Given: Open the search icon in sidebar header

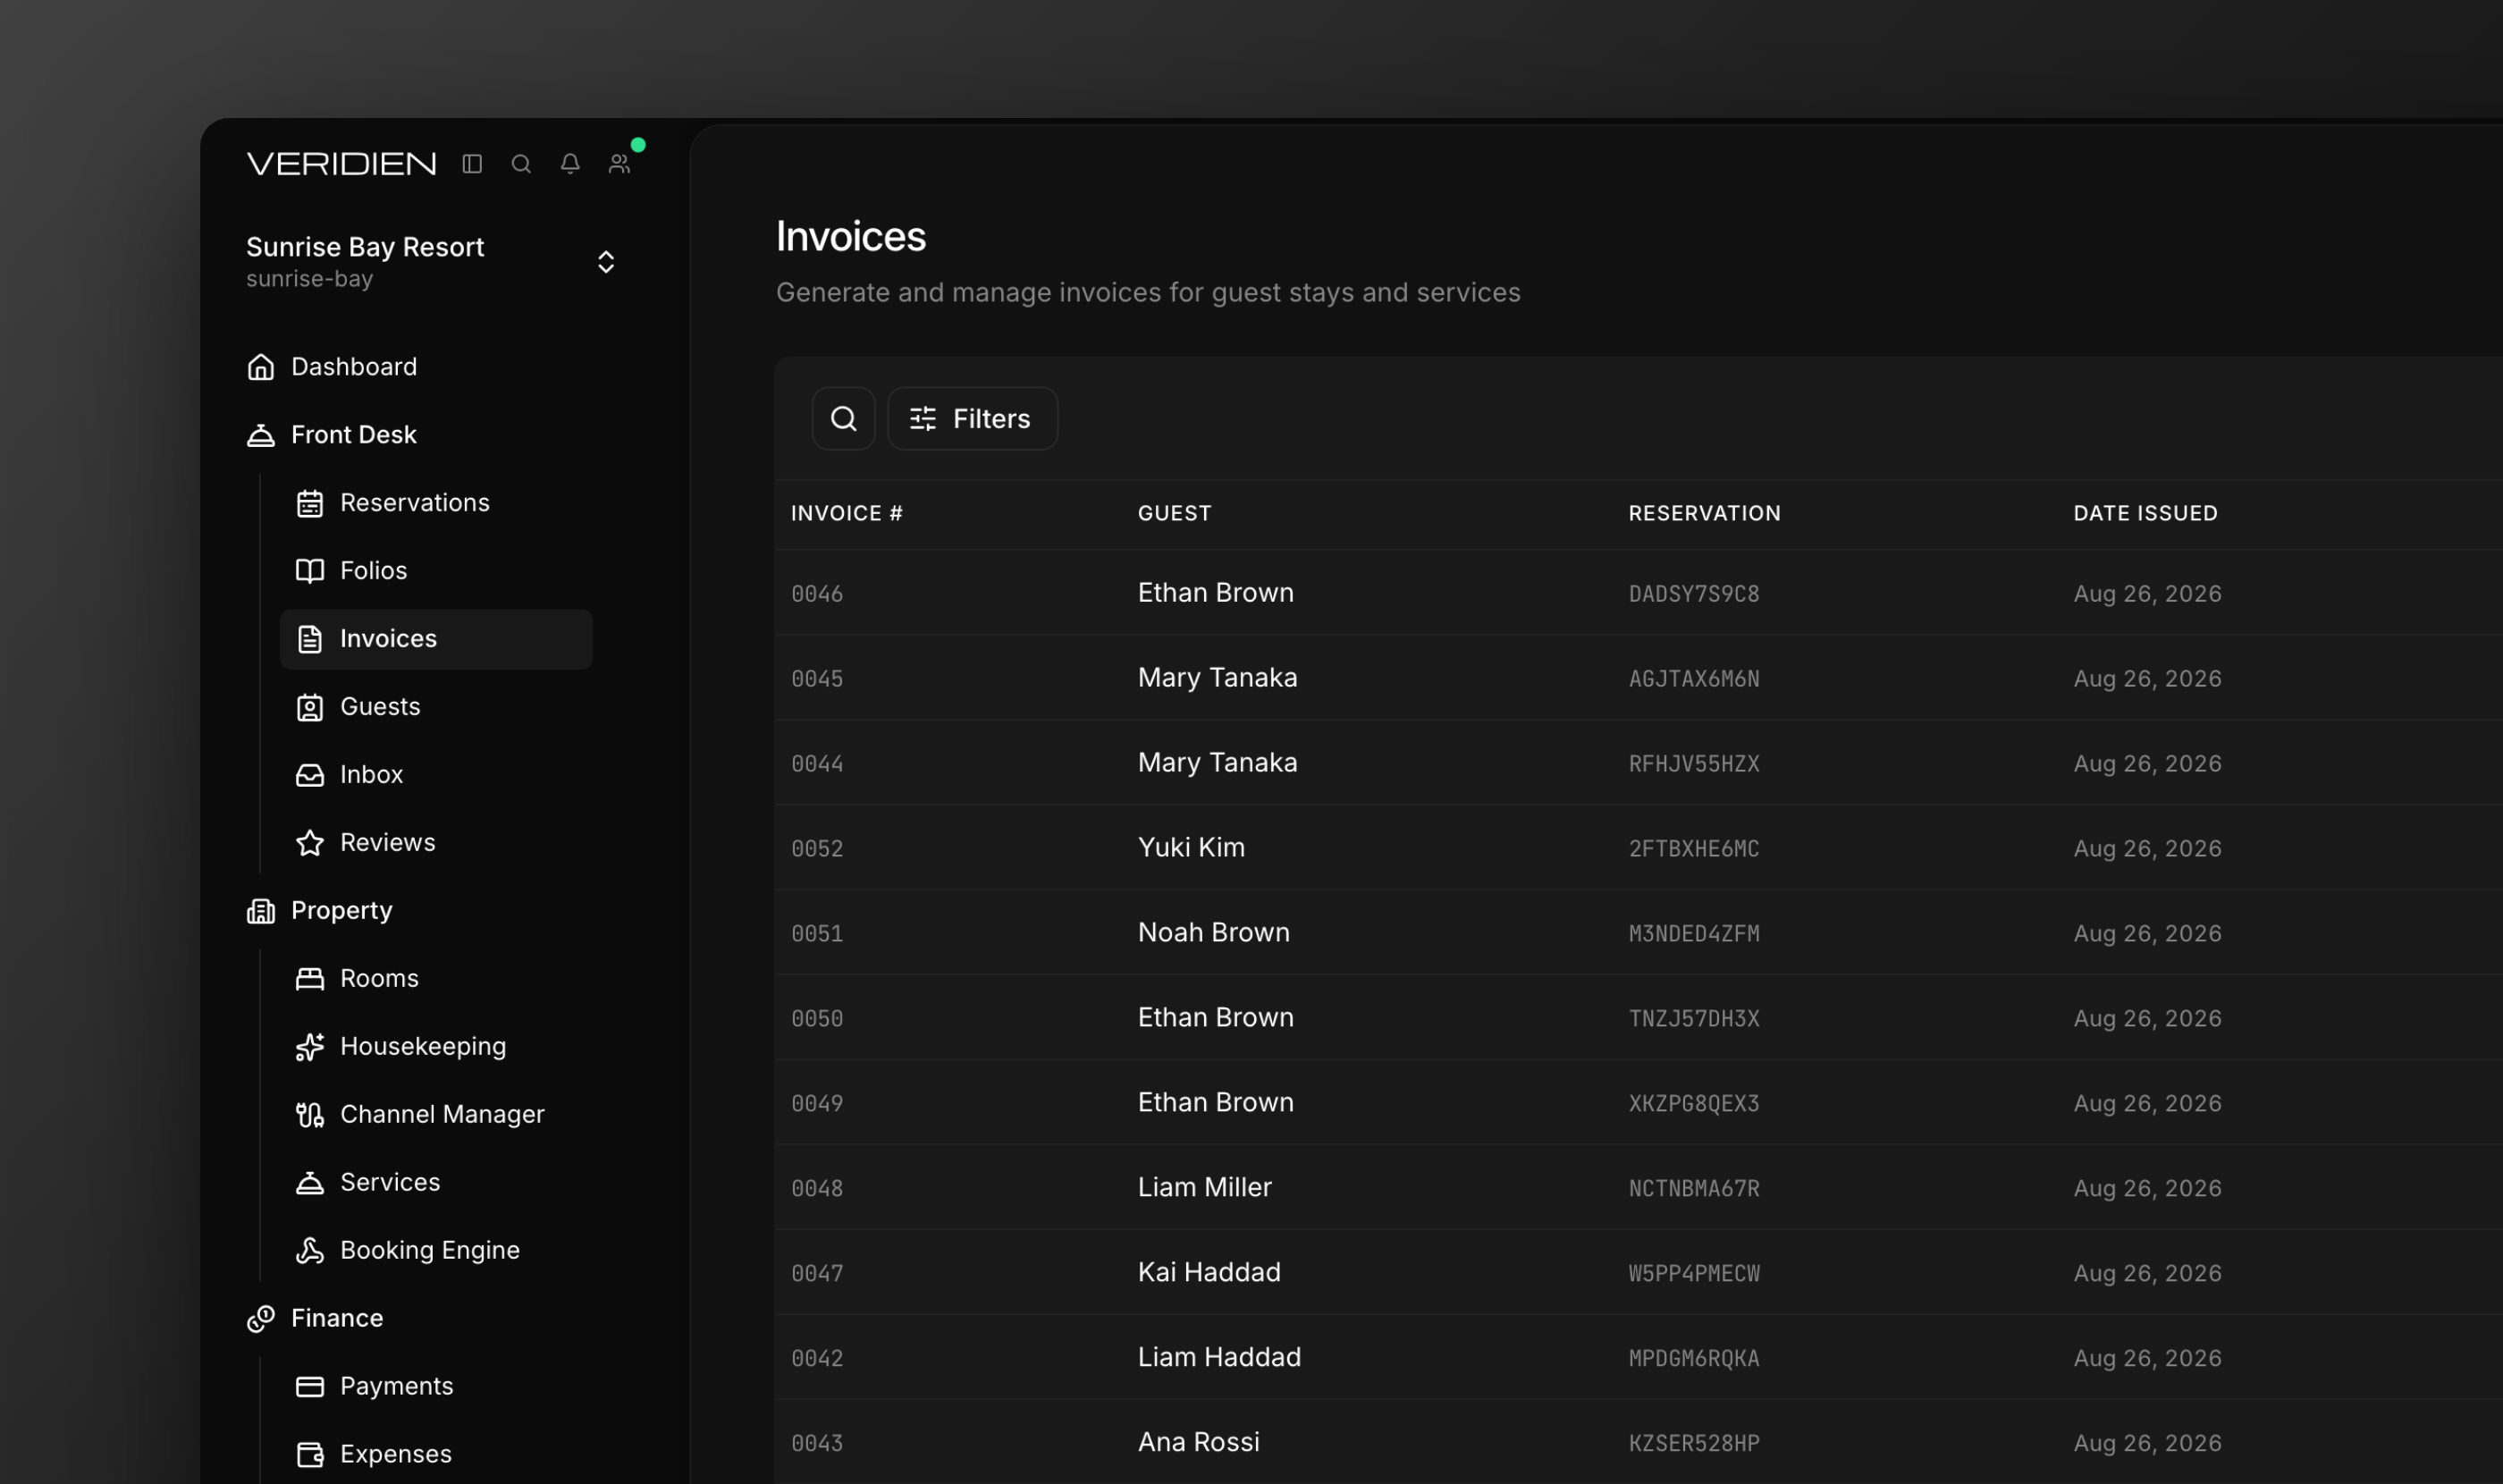Looking at the screenshot, I should (x=521, y=164).
